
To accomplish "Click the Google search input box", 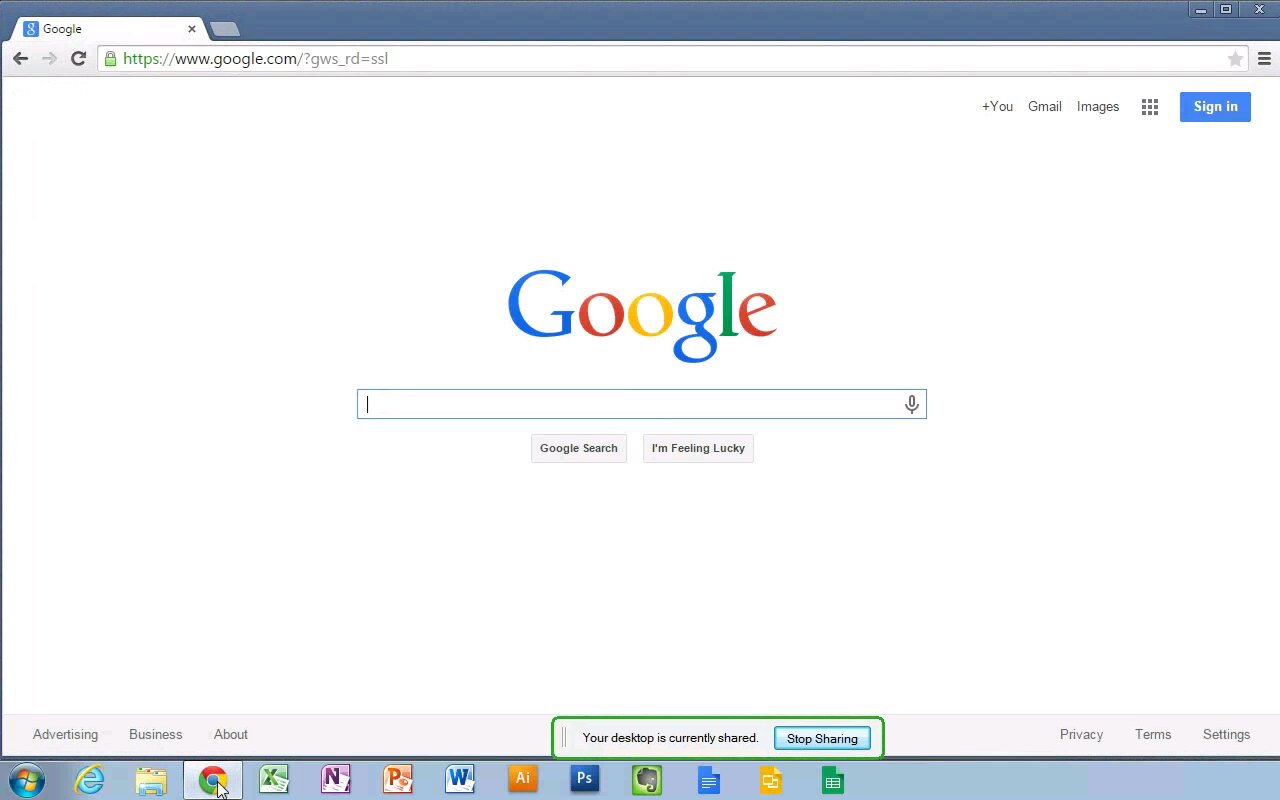I will click(630, 404).
